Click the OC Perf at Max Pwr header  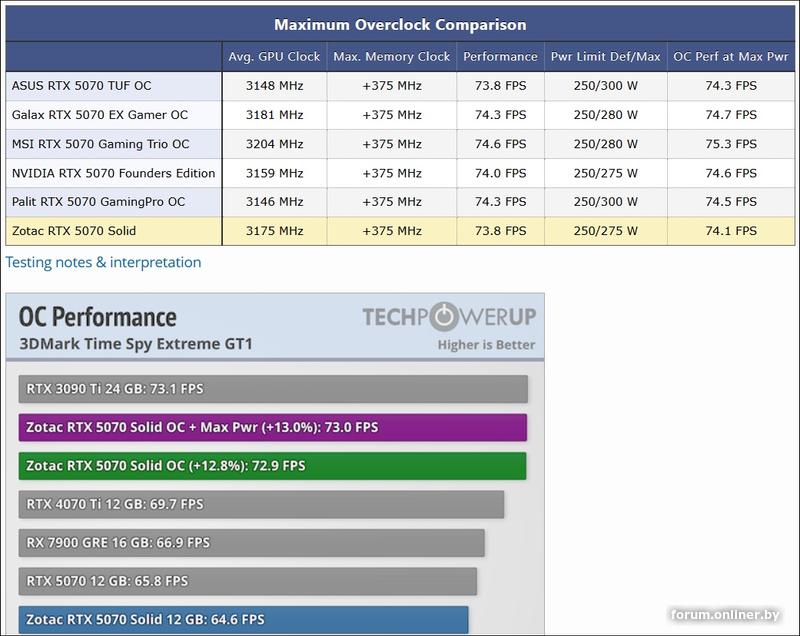point(730,57)
